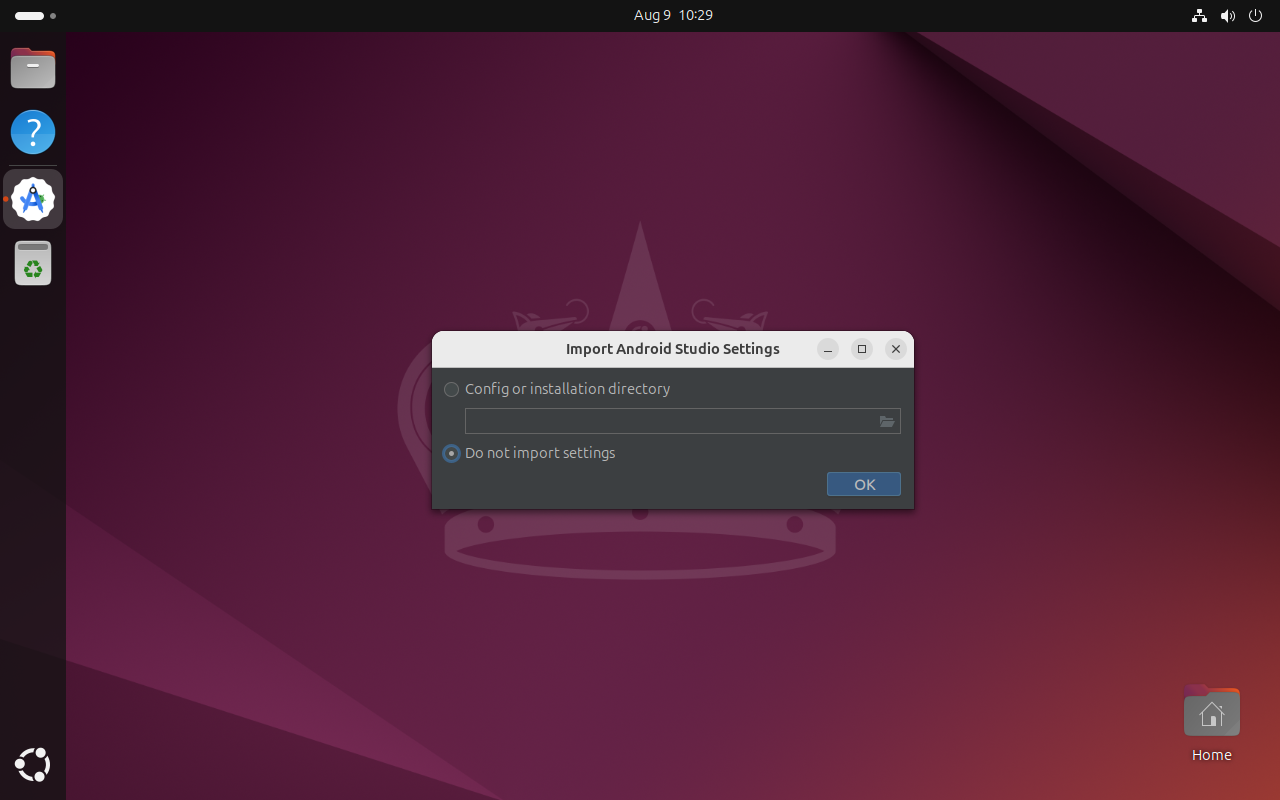This screenshot has width=1280, height=800.
Task: Click the Import Android Studio Settings title bar
Action: (672, 349)
